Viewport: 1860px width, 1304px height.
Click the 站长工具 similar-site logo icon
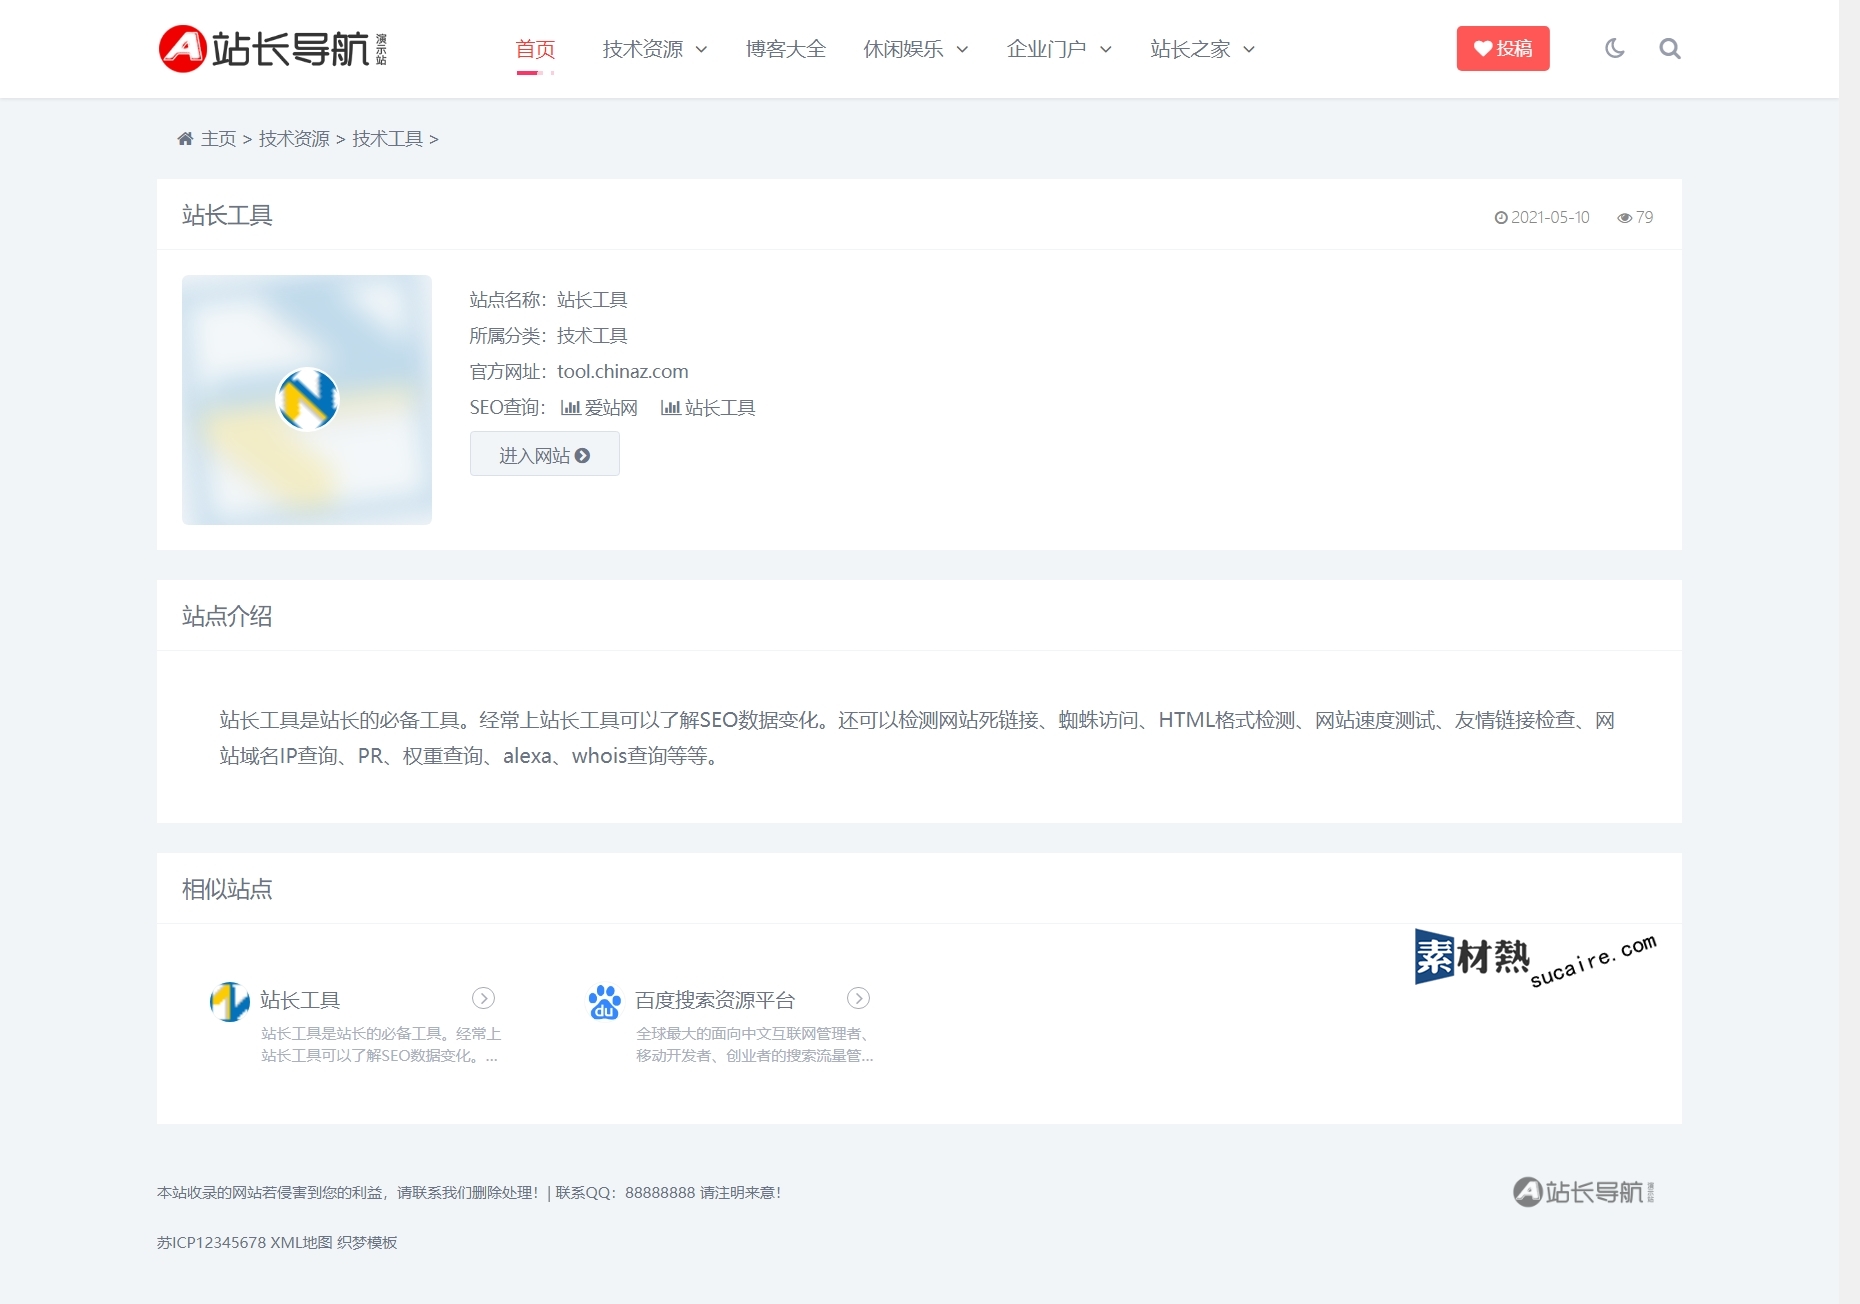[230, 1001]
